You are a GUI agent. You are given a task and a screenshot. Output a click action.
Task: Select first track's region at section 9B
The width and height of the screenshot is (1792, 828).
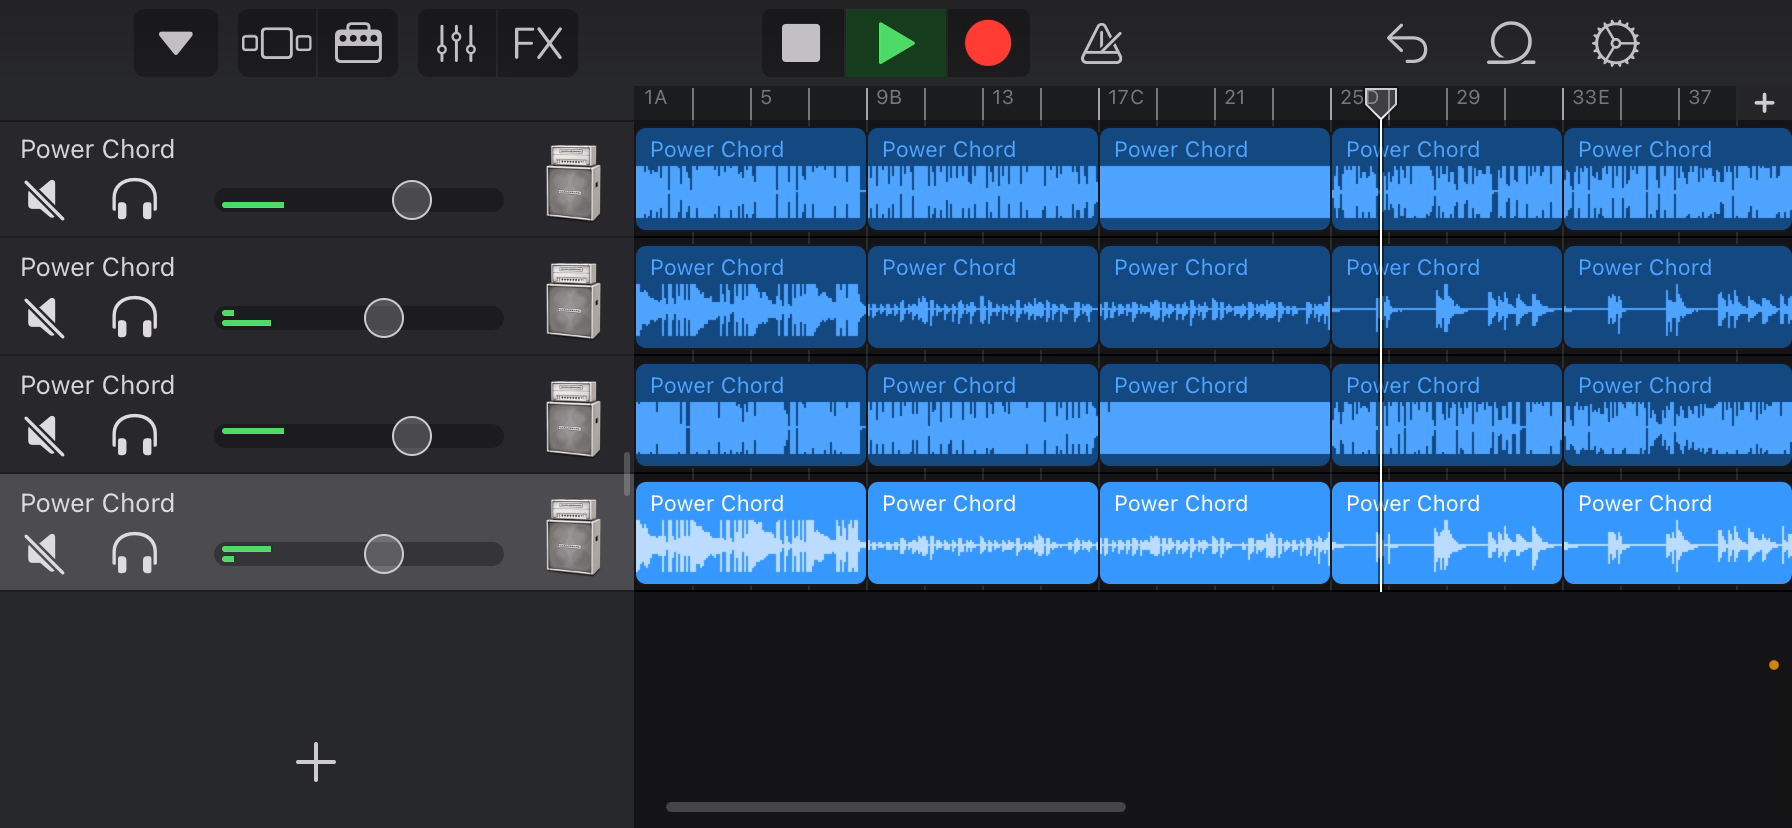coord(983,179)
